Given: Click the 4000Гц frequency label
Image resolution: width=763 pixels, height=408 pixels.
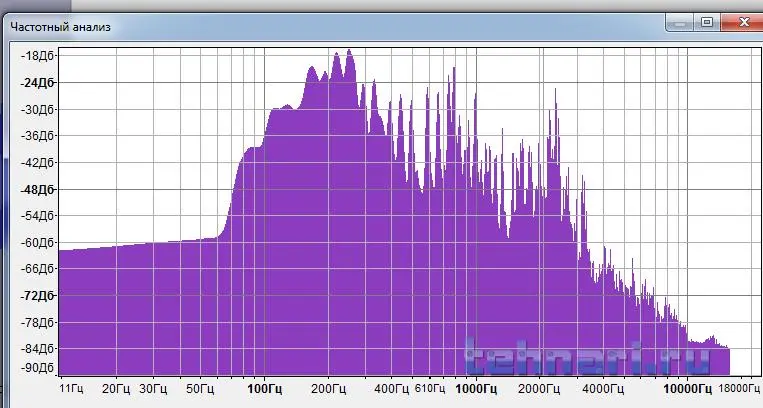Looking at the screenshot, I should coord(603,389).
